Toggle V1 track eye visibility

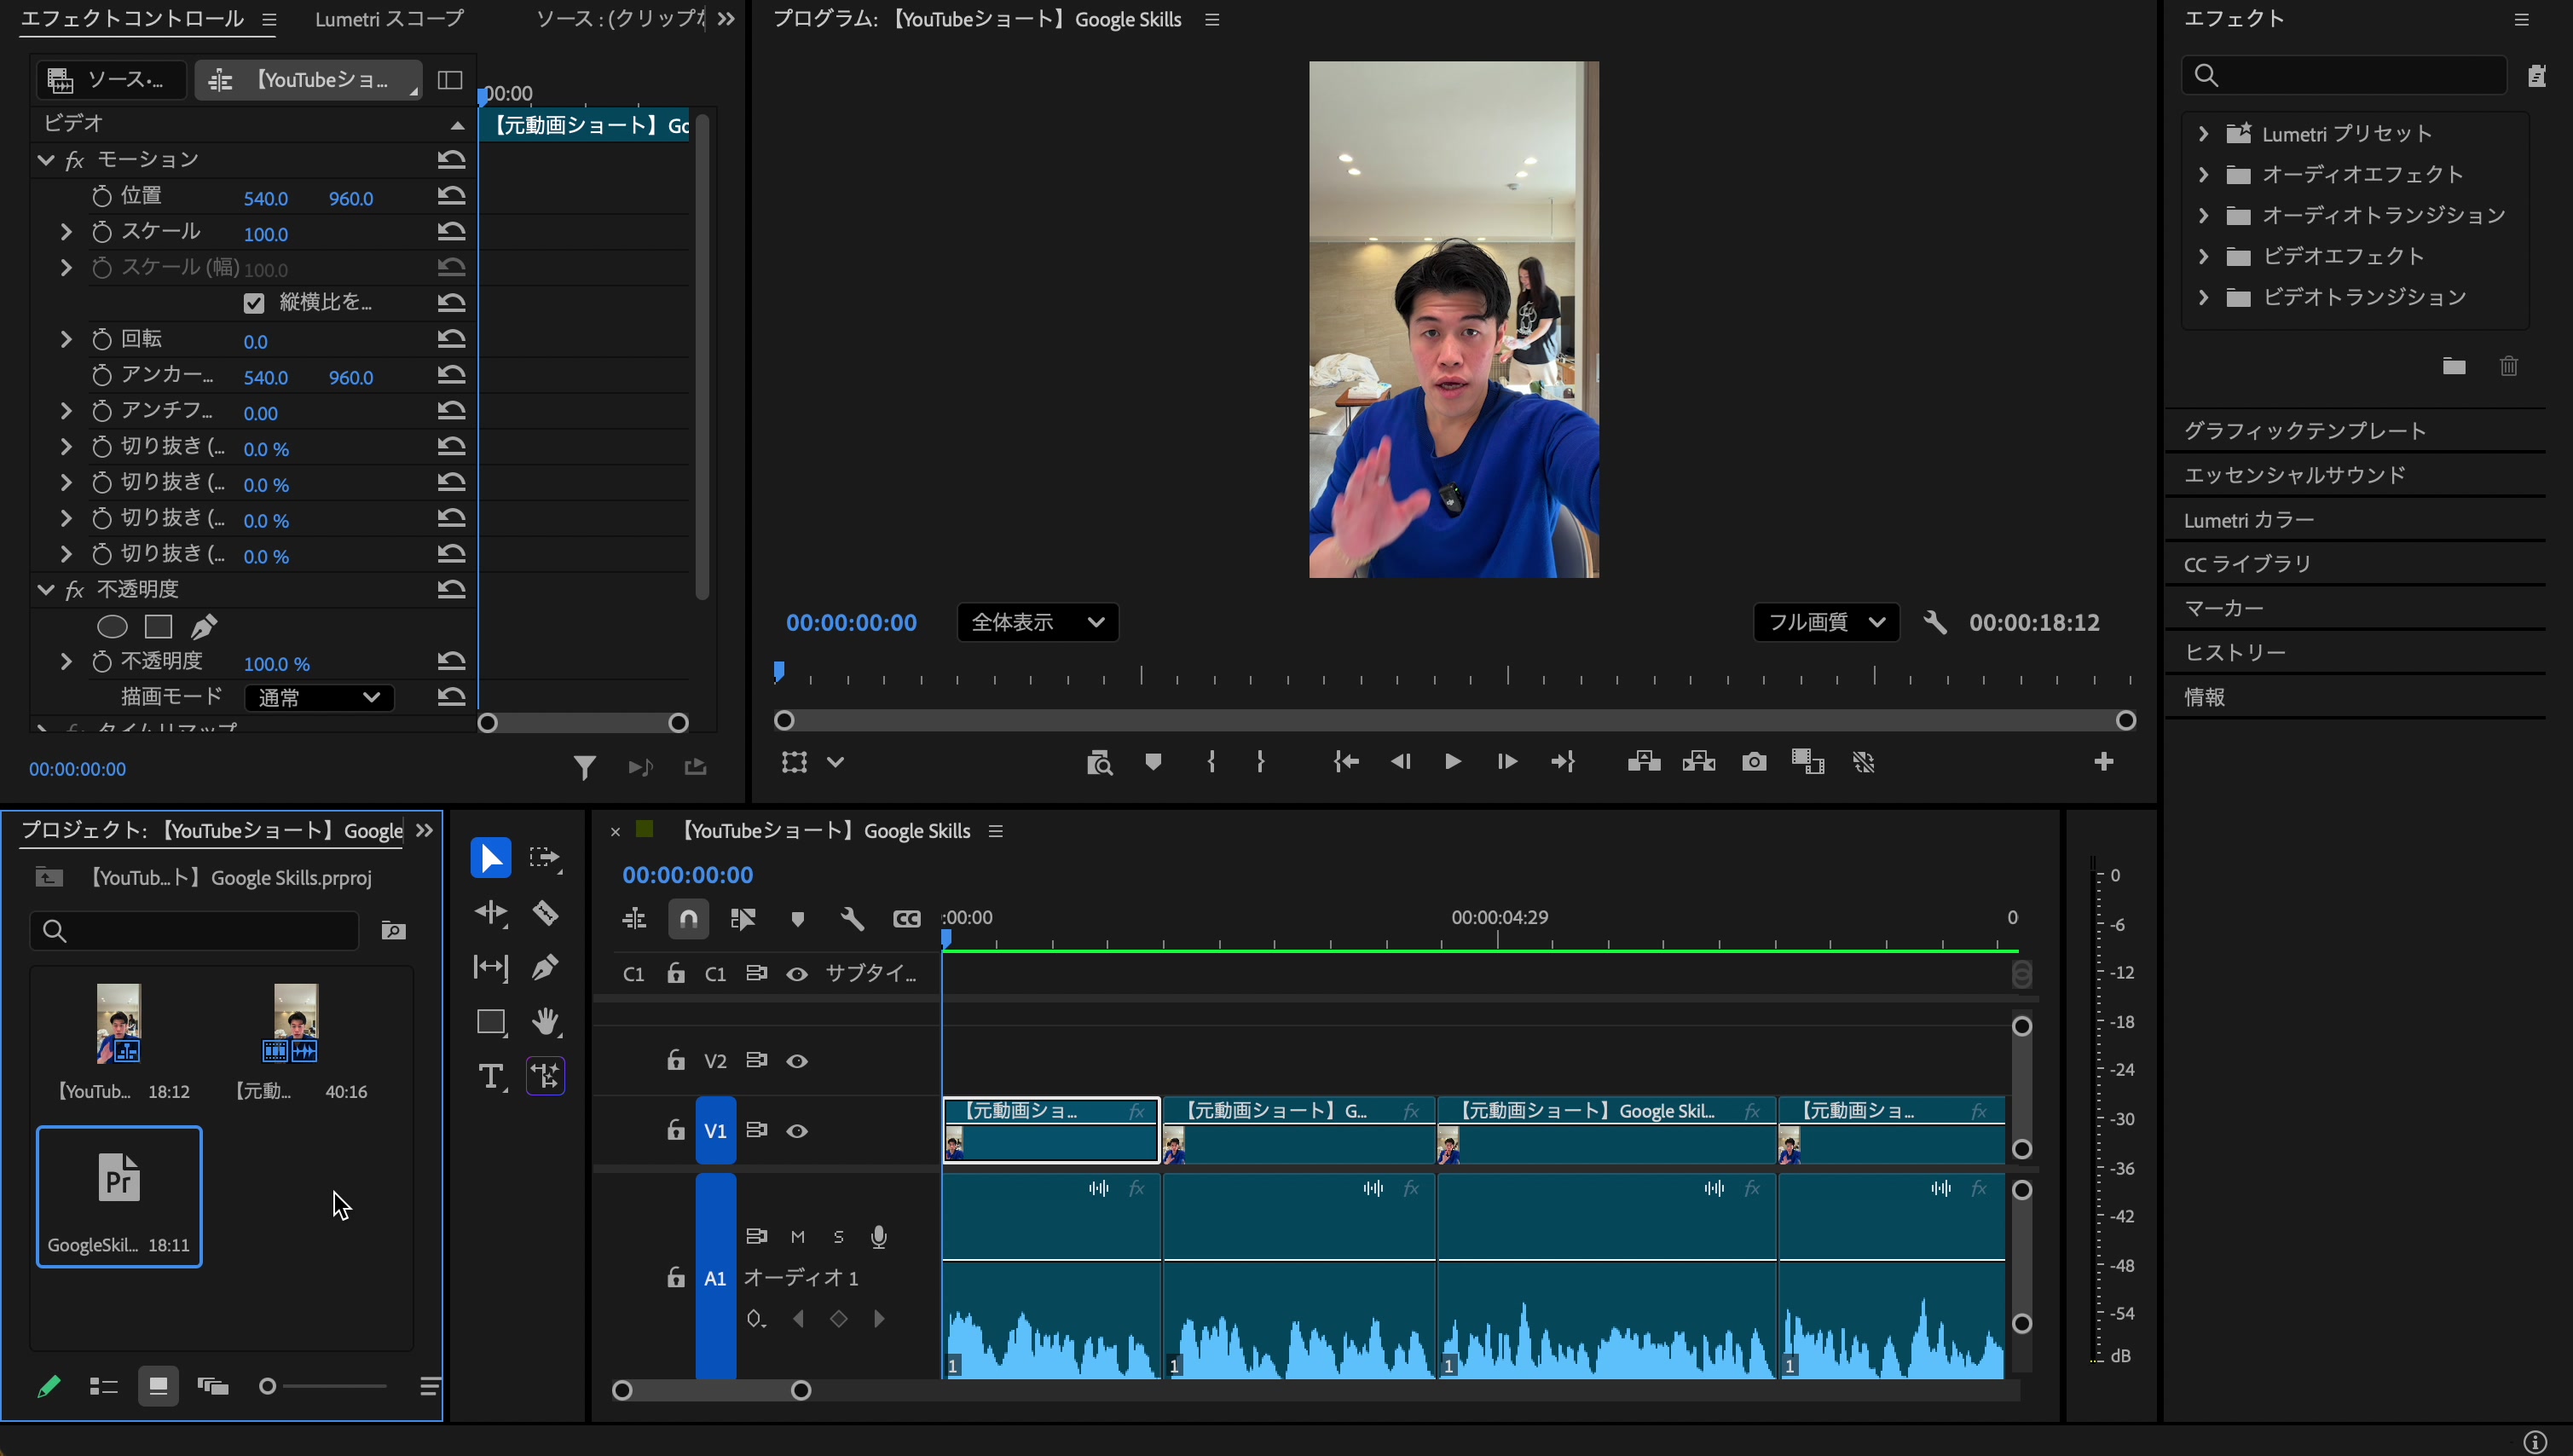pyautogui.click(x=797, y=1131)
